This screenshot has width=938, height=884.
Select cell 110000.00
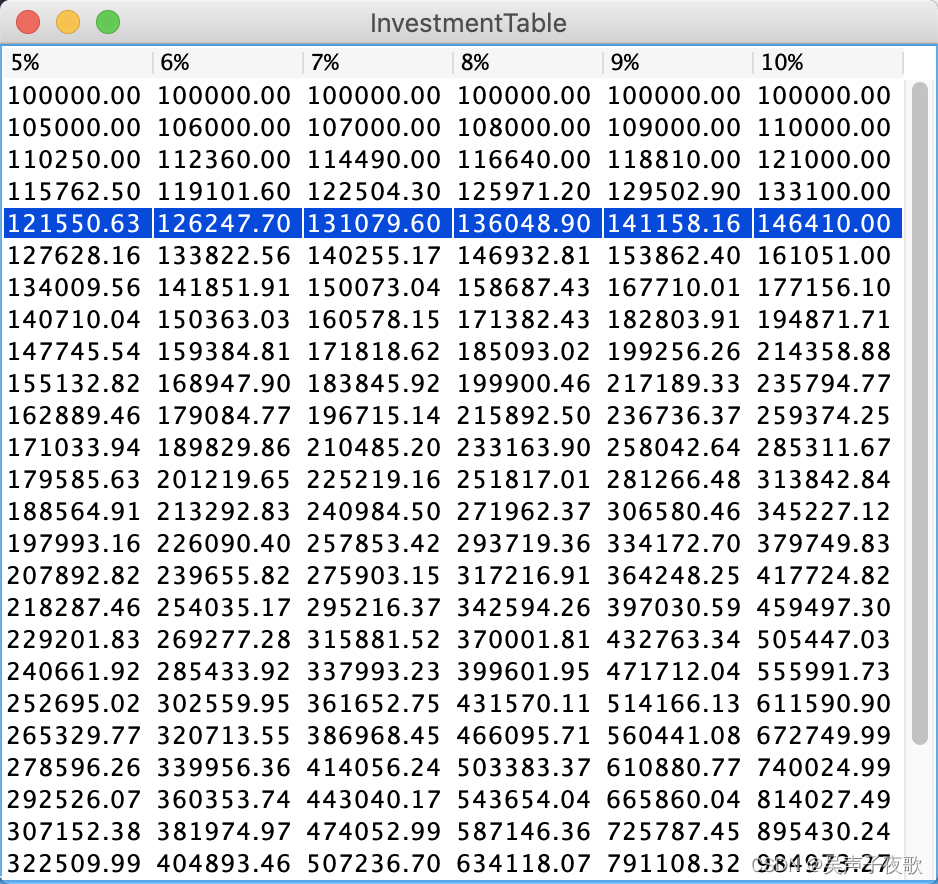click(x=828, y=127)
